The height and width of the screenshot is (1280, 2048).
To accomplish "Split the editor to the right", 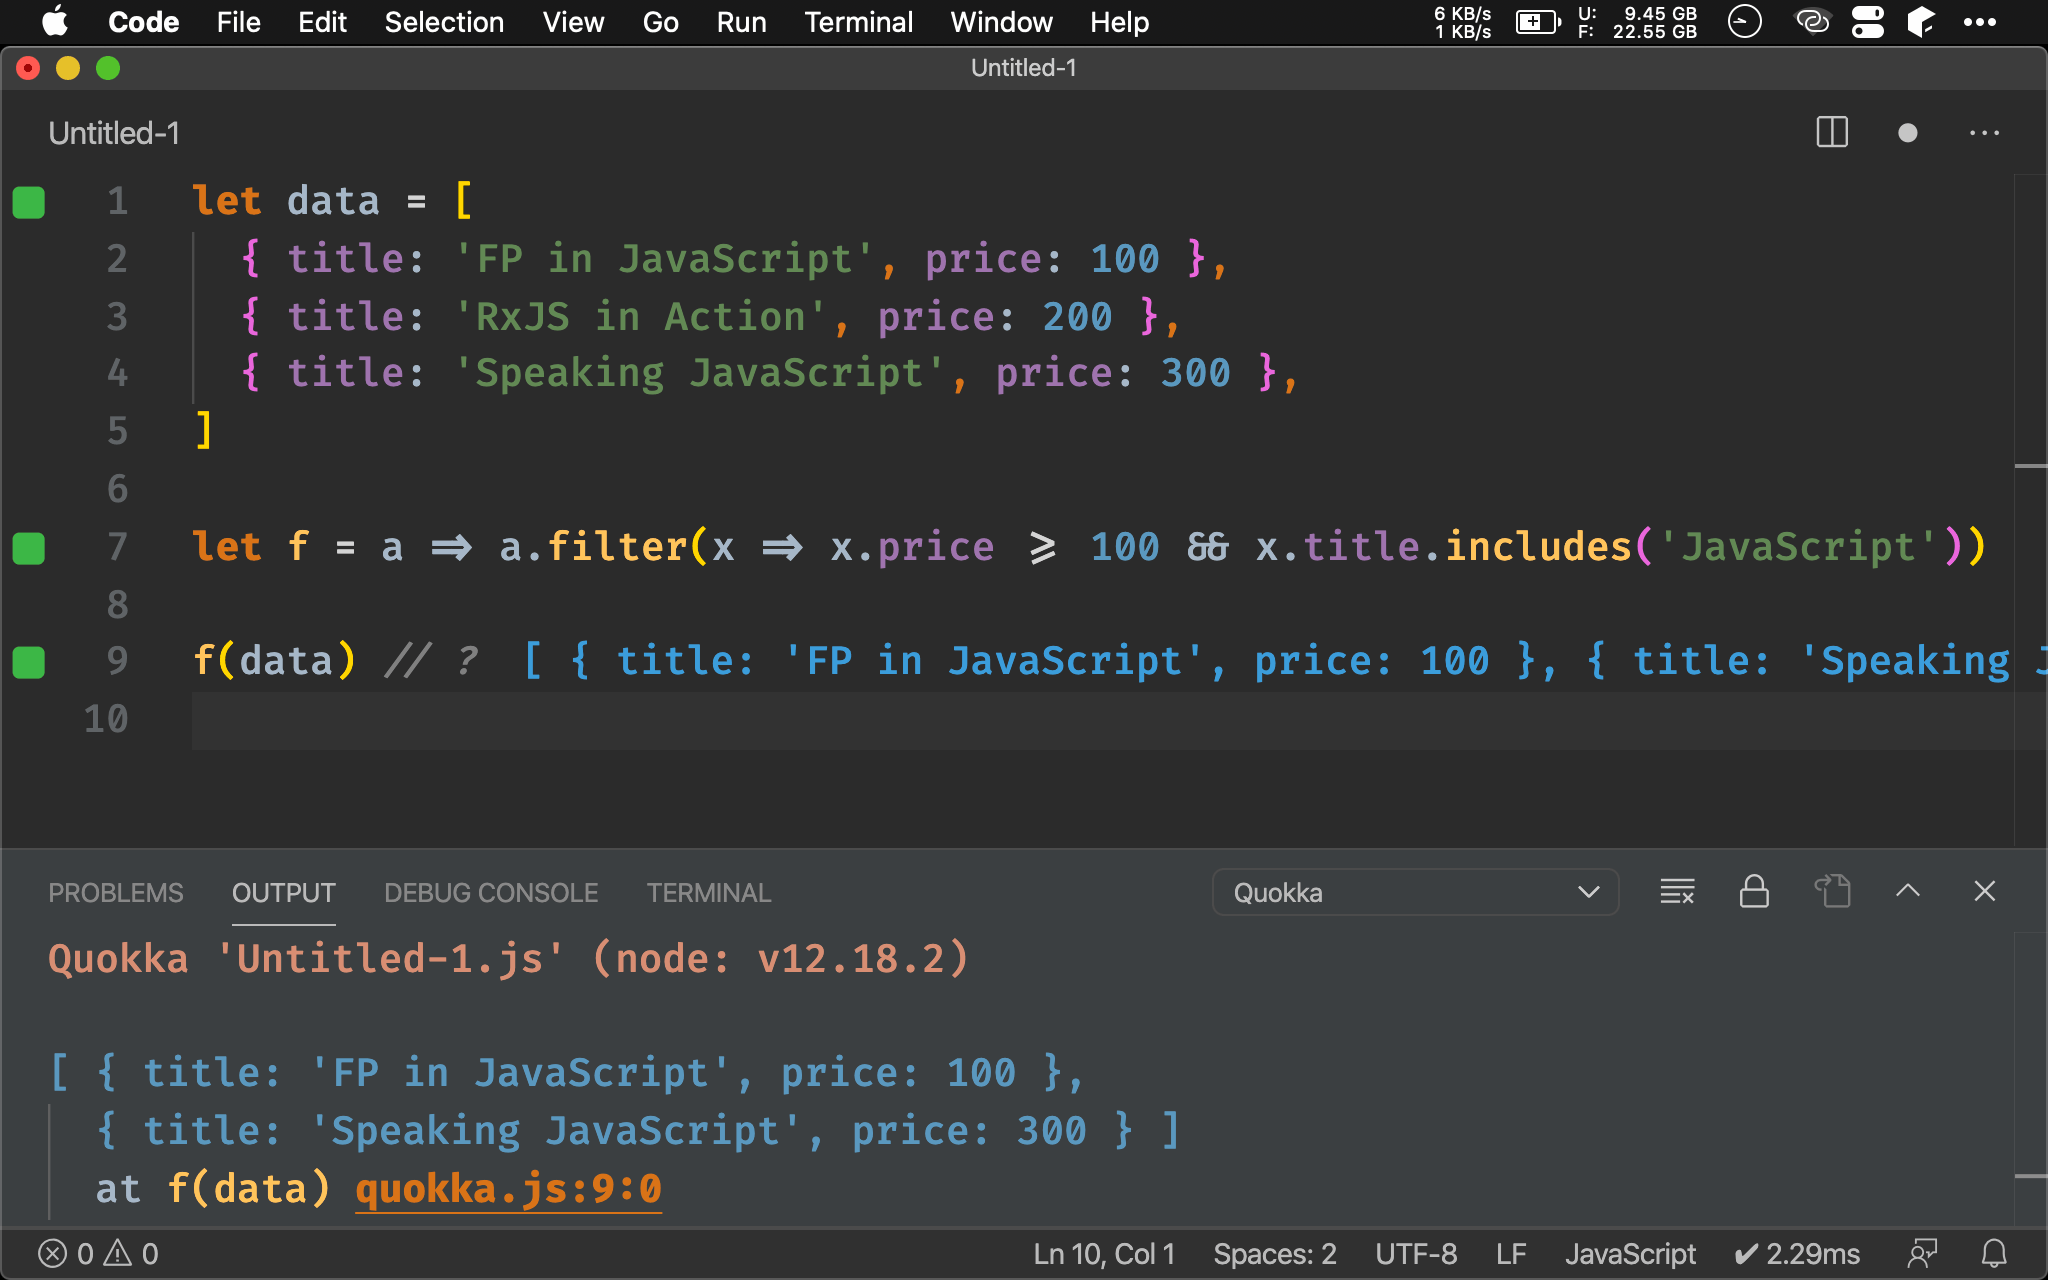I will point(1832,133).
